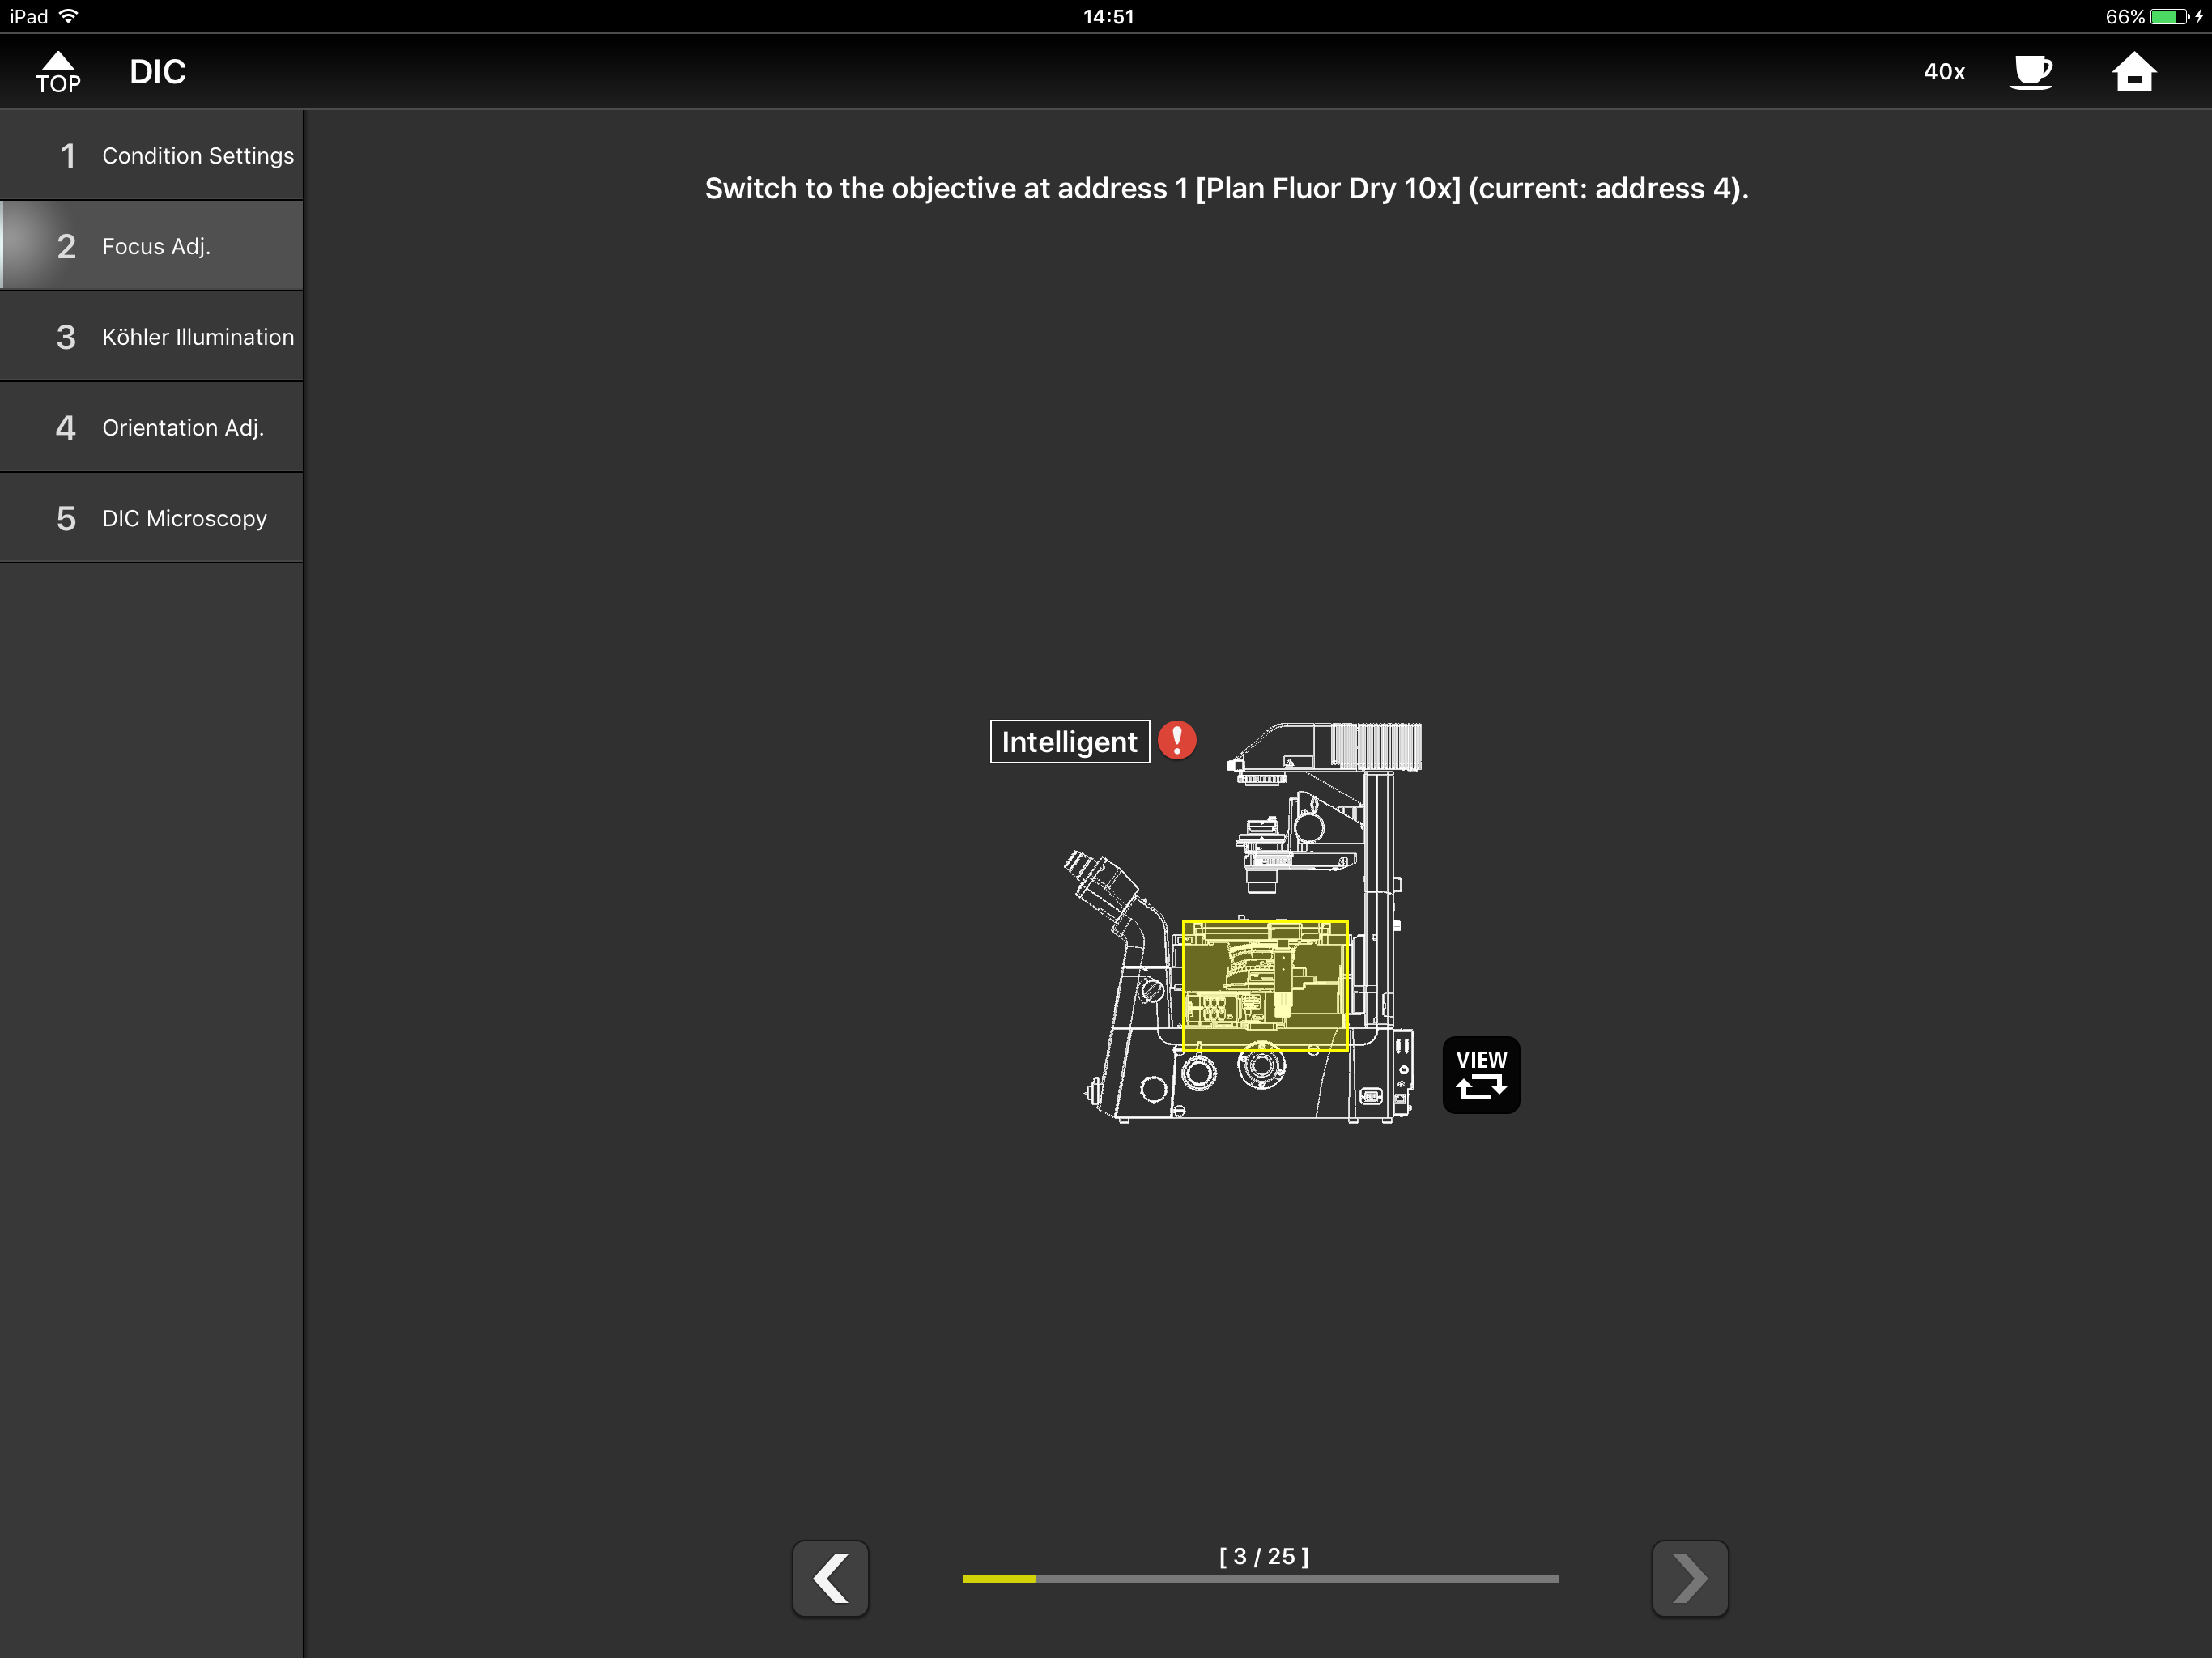Tap the red exclamation warning icon

pos(1177,741)
